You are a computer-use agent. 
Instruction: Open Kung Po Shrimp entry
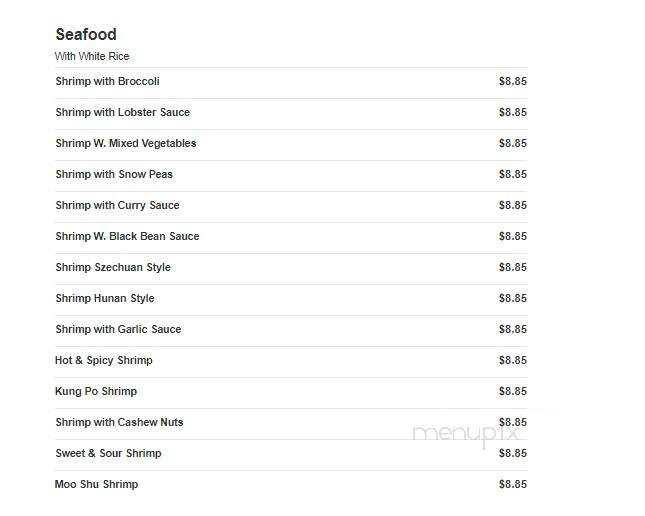click(96, 391)
